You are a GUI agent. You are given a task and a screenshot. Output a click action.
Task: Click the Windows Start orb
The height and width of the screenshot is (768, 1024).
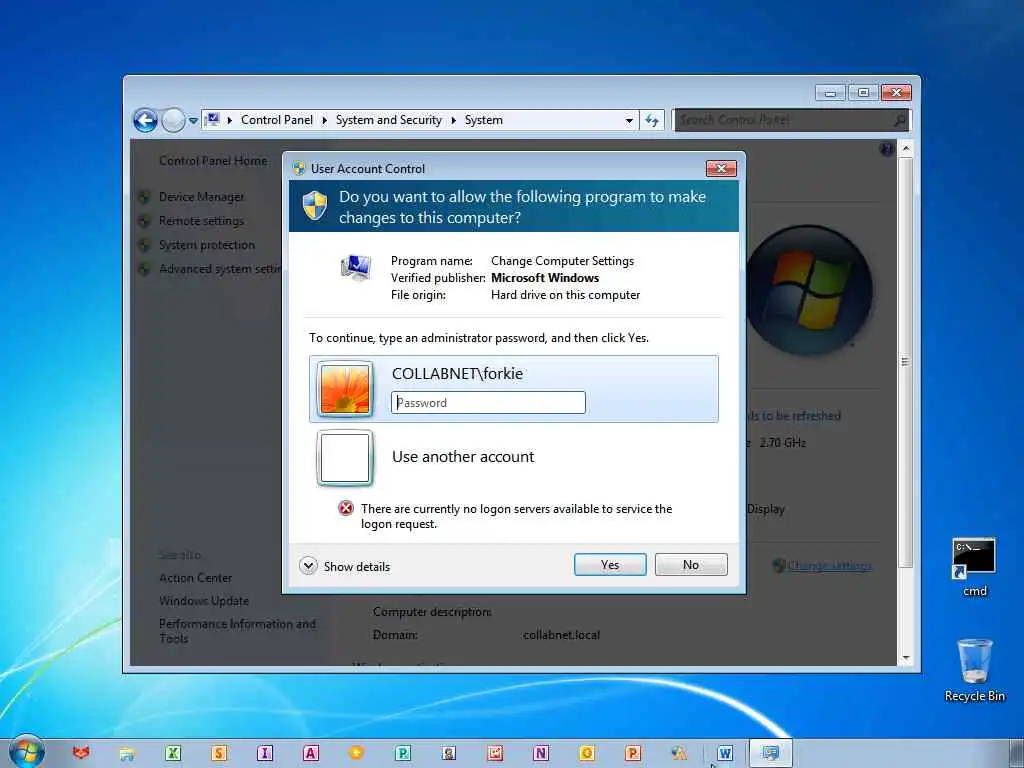[26, 752]
